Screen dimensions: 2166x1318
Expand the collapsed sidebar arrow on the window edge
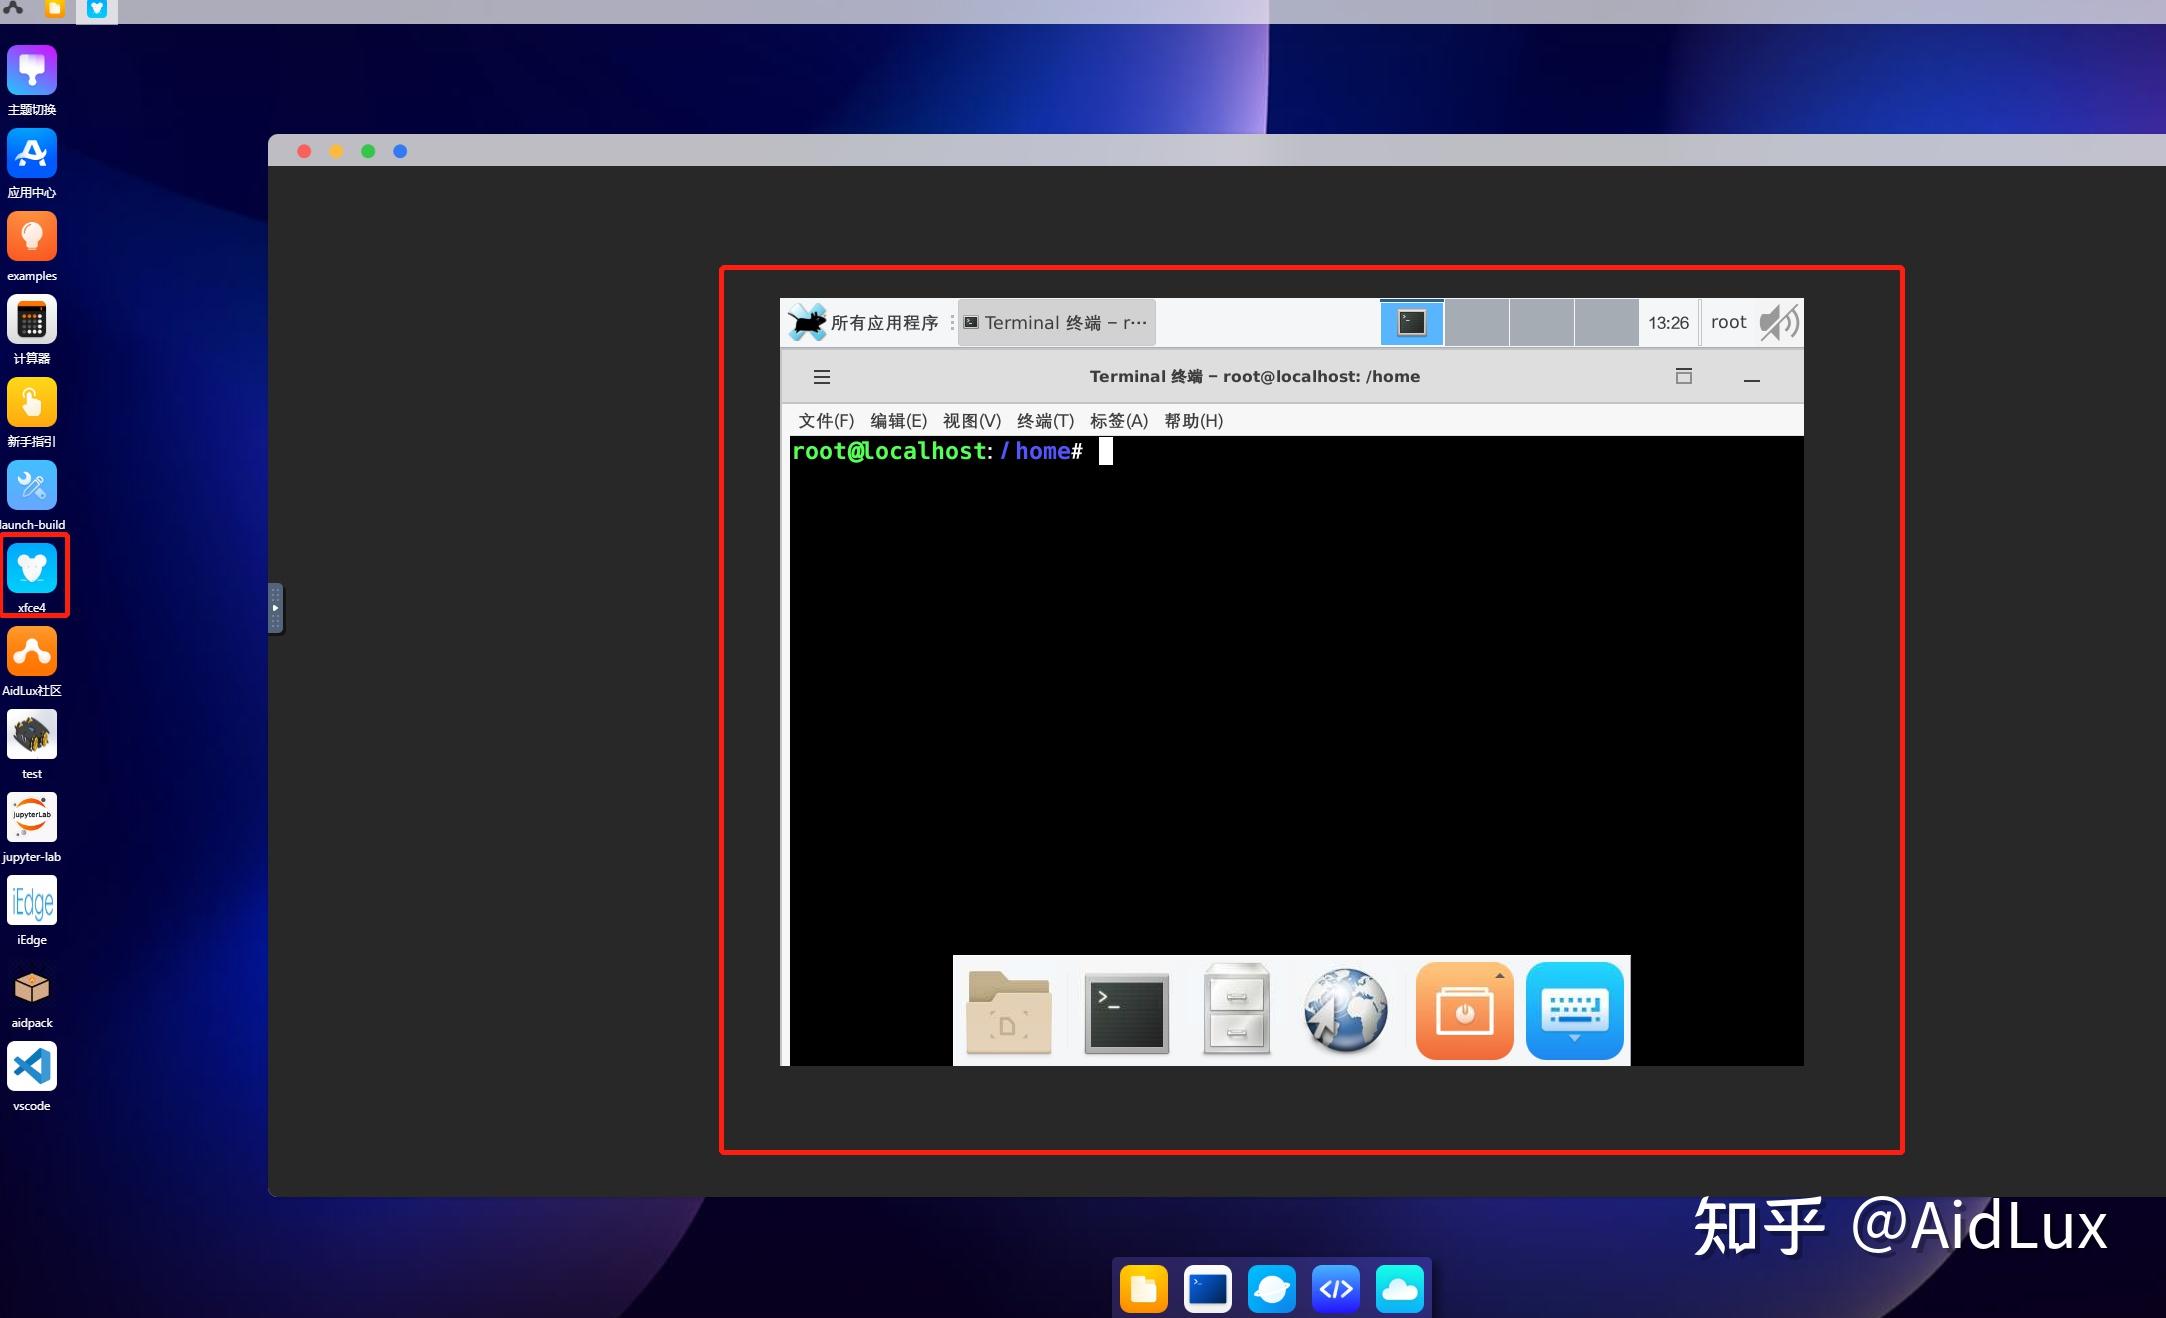276,608
